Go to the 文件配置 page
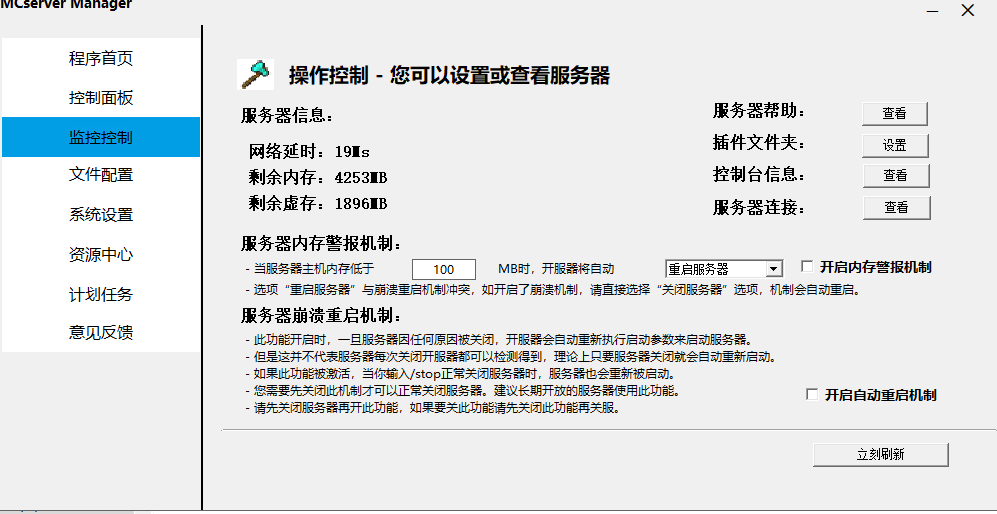Screen dimensions: 997x514 [x=101, y=175]
